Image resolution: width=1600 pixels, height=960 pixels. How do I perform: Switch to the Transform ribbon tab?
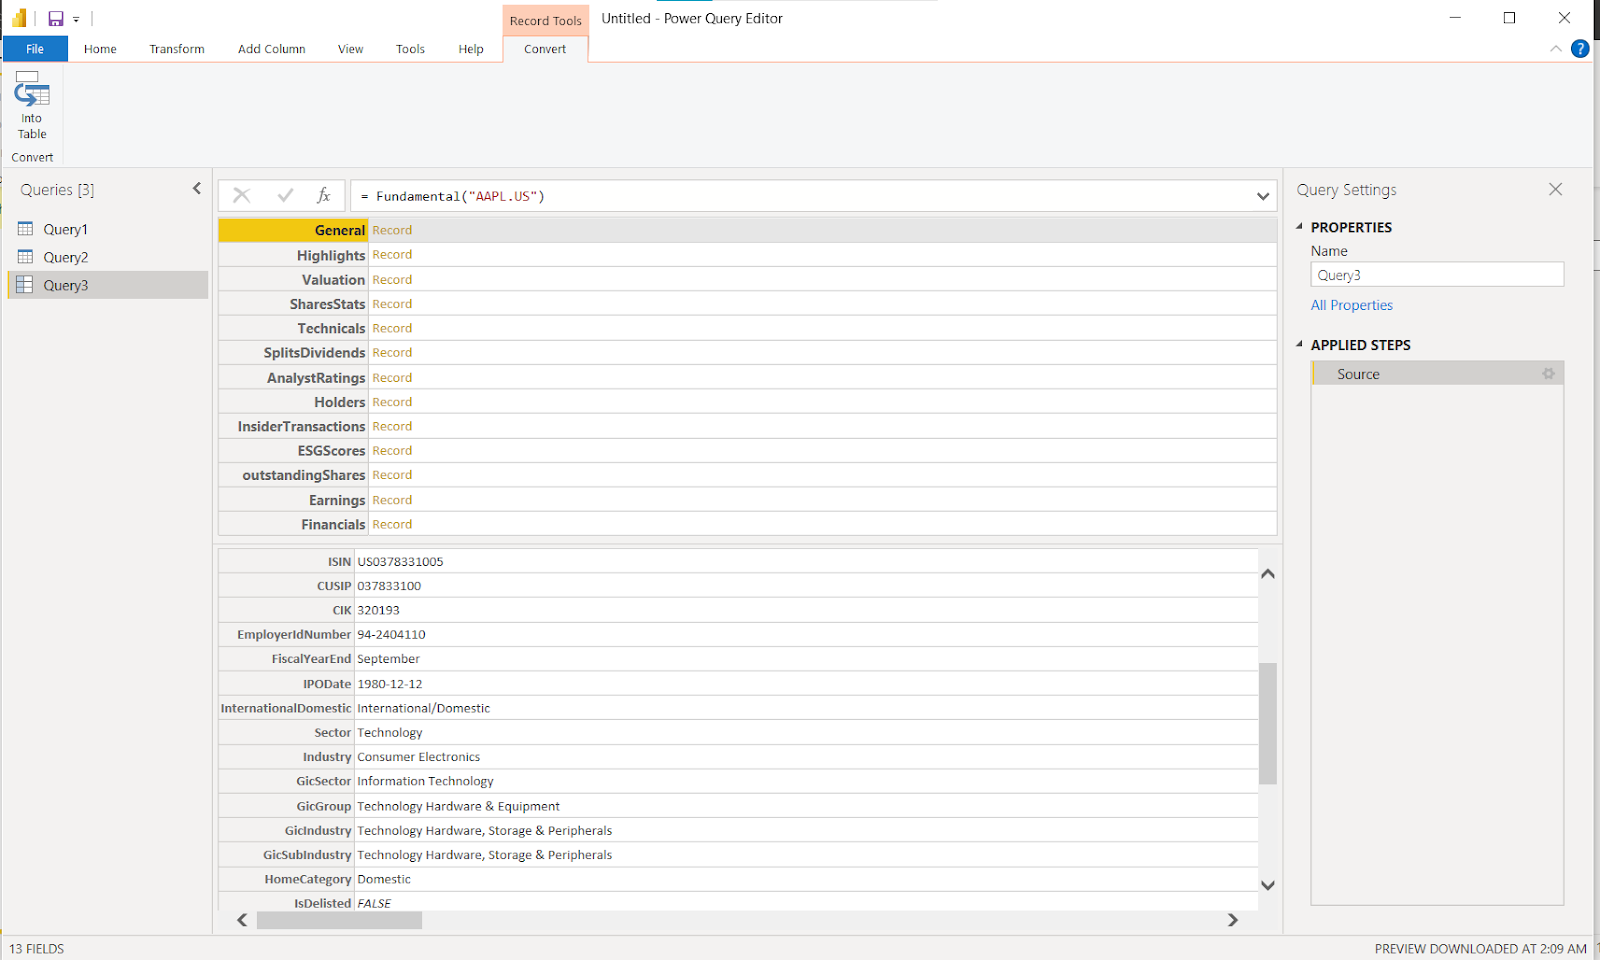tap(177, 49)
